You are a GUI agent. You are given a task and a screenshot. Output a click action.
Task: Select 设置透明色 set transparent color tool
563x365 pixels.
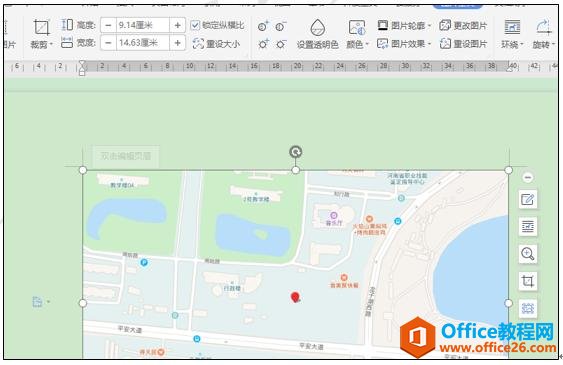[x=317, y=34]
